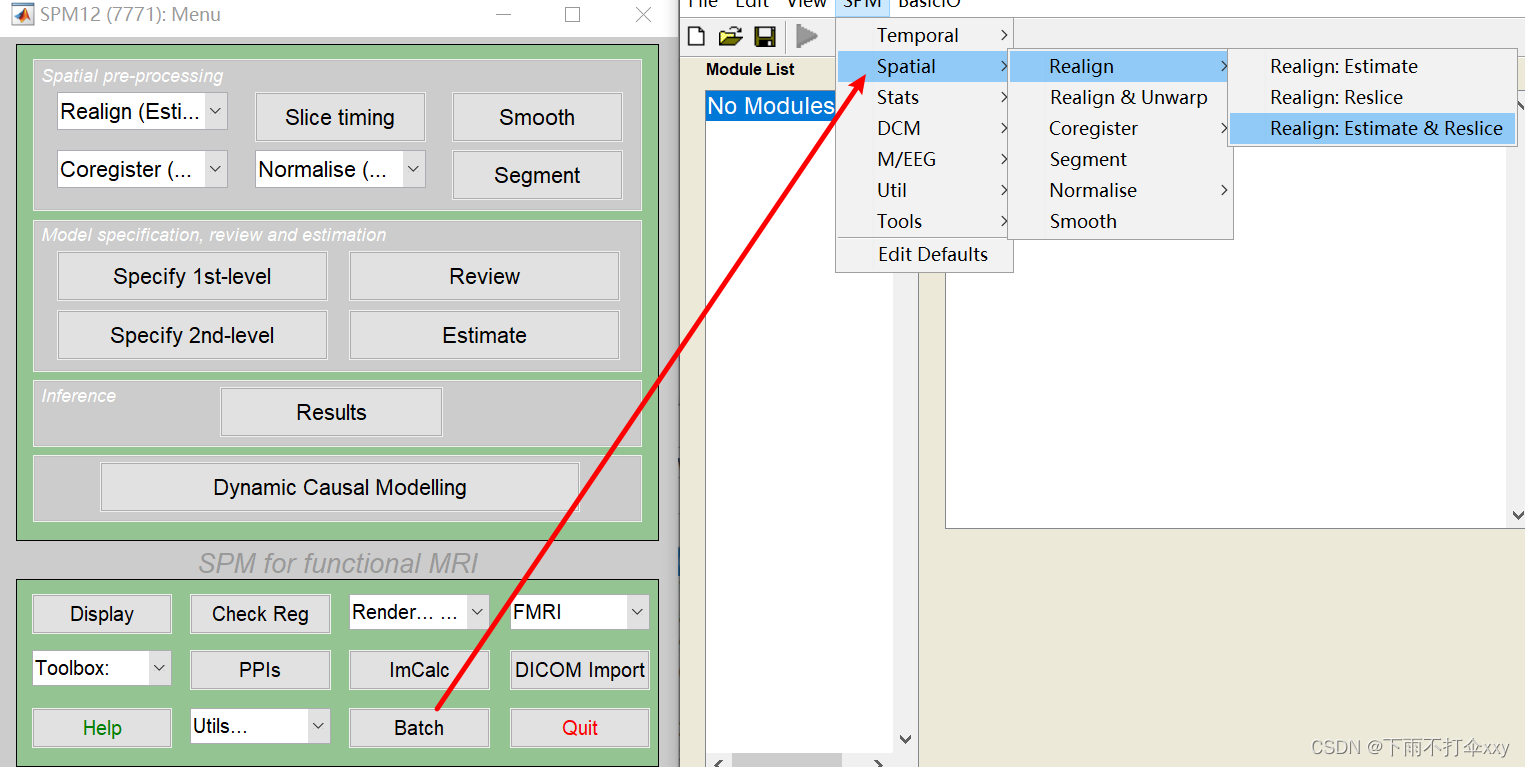Click the New batch icon in toolbar
1525x767 pixels.
697,37
